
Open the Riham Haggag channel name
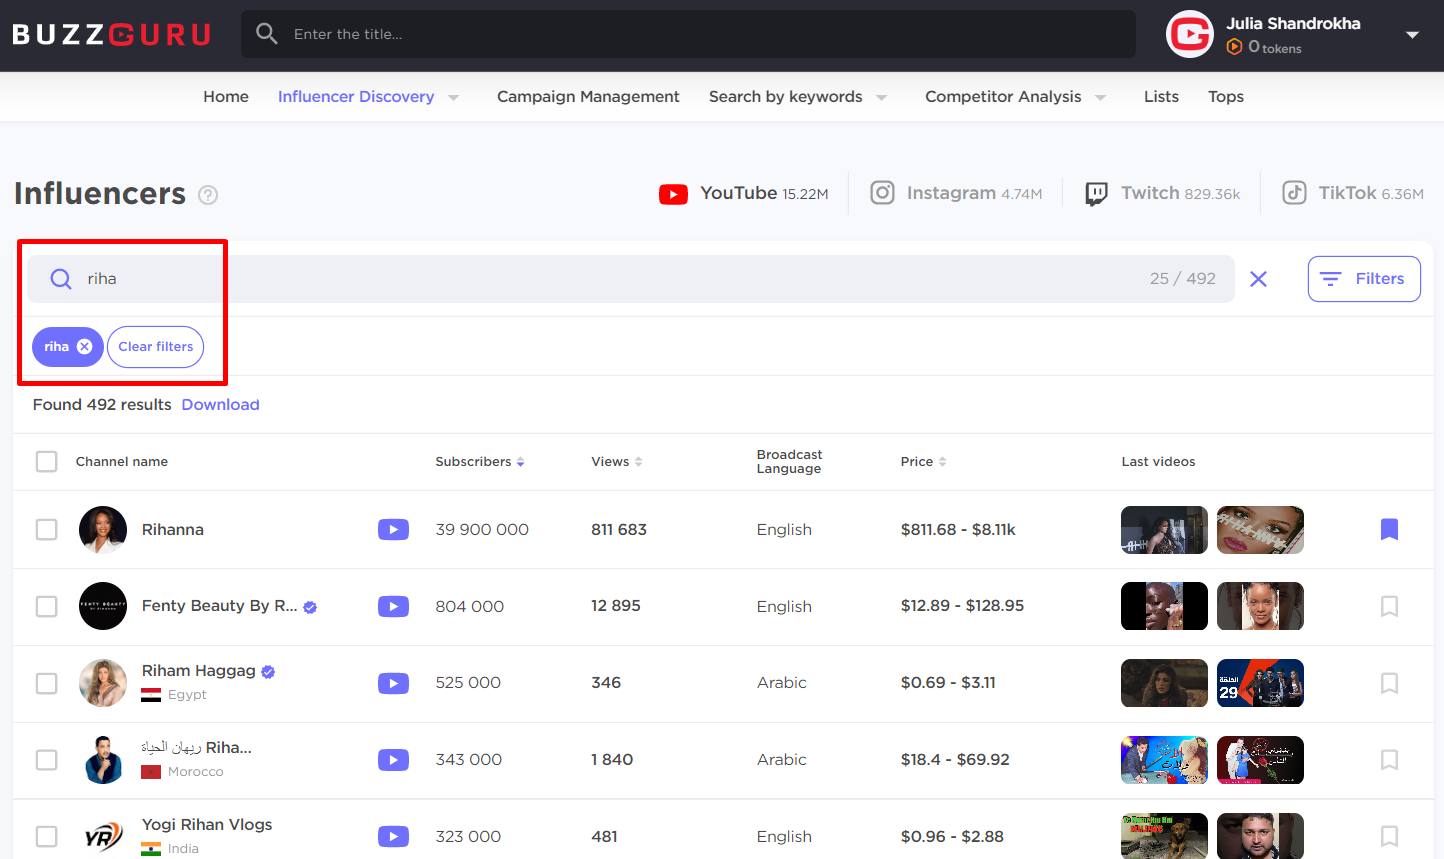(199, 671)
